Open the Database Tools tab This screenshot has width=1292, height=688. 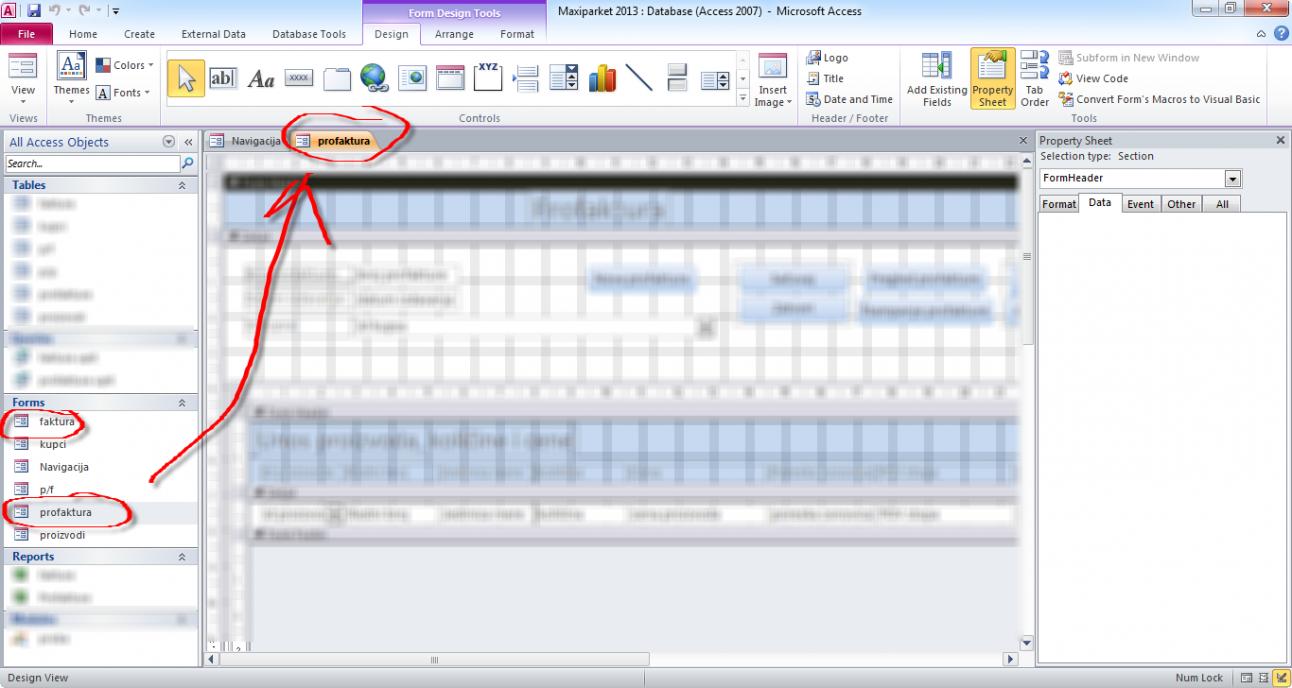click(309, 34)
